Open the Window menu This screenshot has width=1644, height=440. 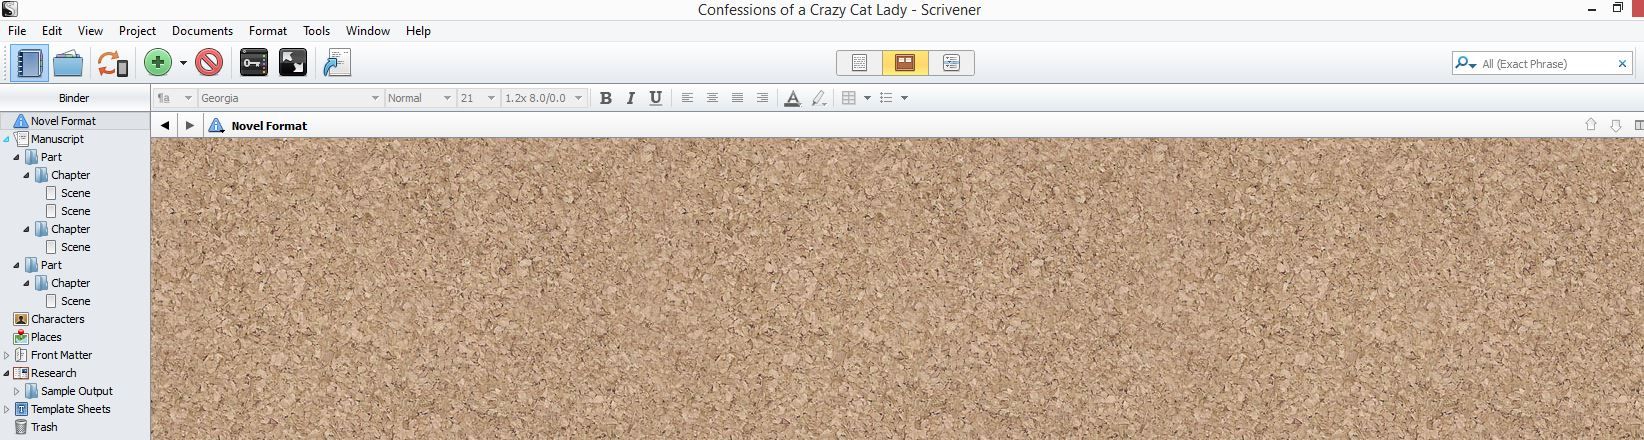pos(368,31)
